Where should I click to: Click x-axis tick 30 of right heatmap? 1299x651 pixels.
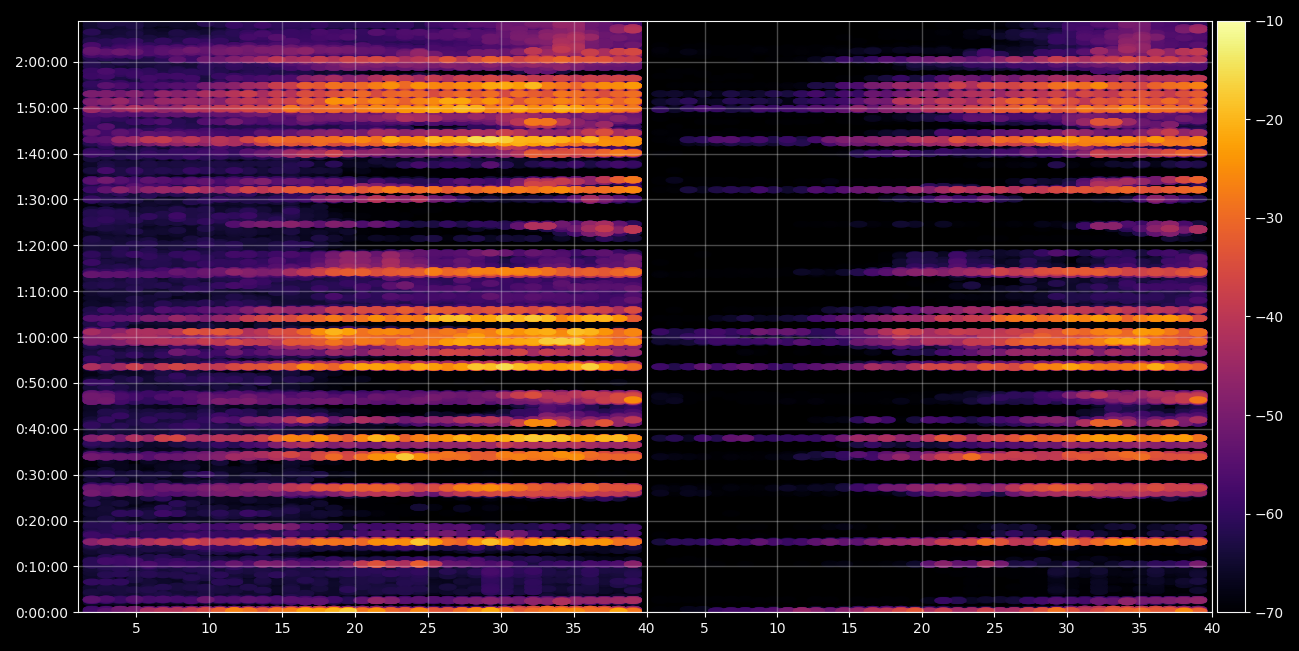coord(1067,628)
